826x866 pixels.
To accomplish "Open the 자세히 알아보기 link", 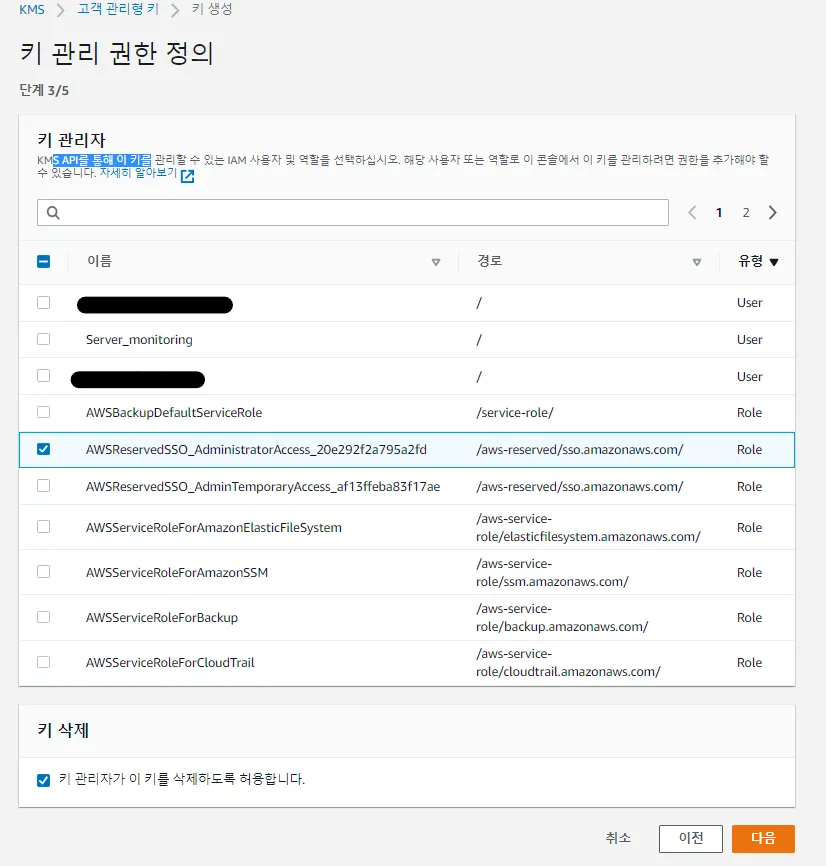I will (x=138, y=173).
